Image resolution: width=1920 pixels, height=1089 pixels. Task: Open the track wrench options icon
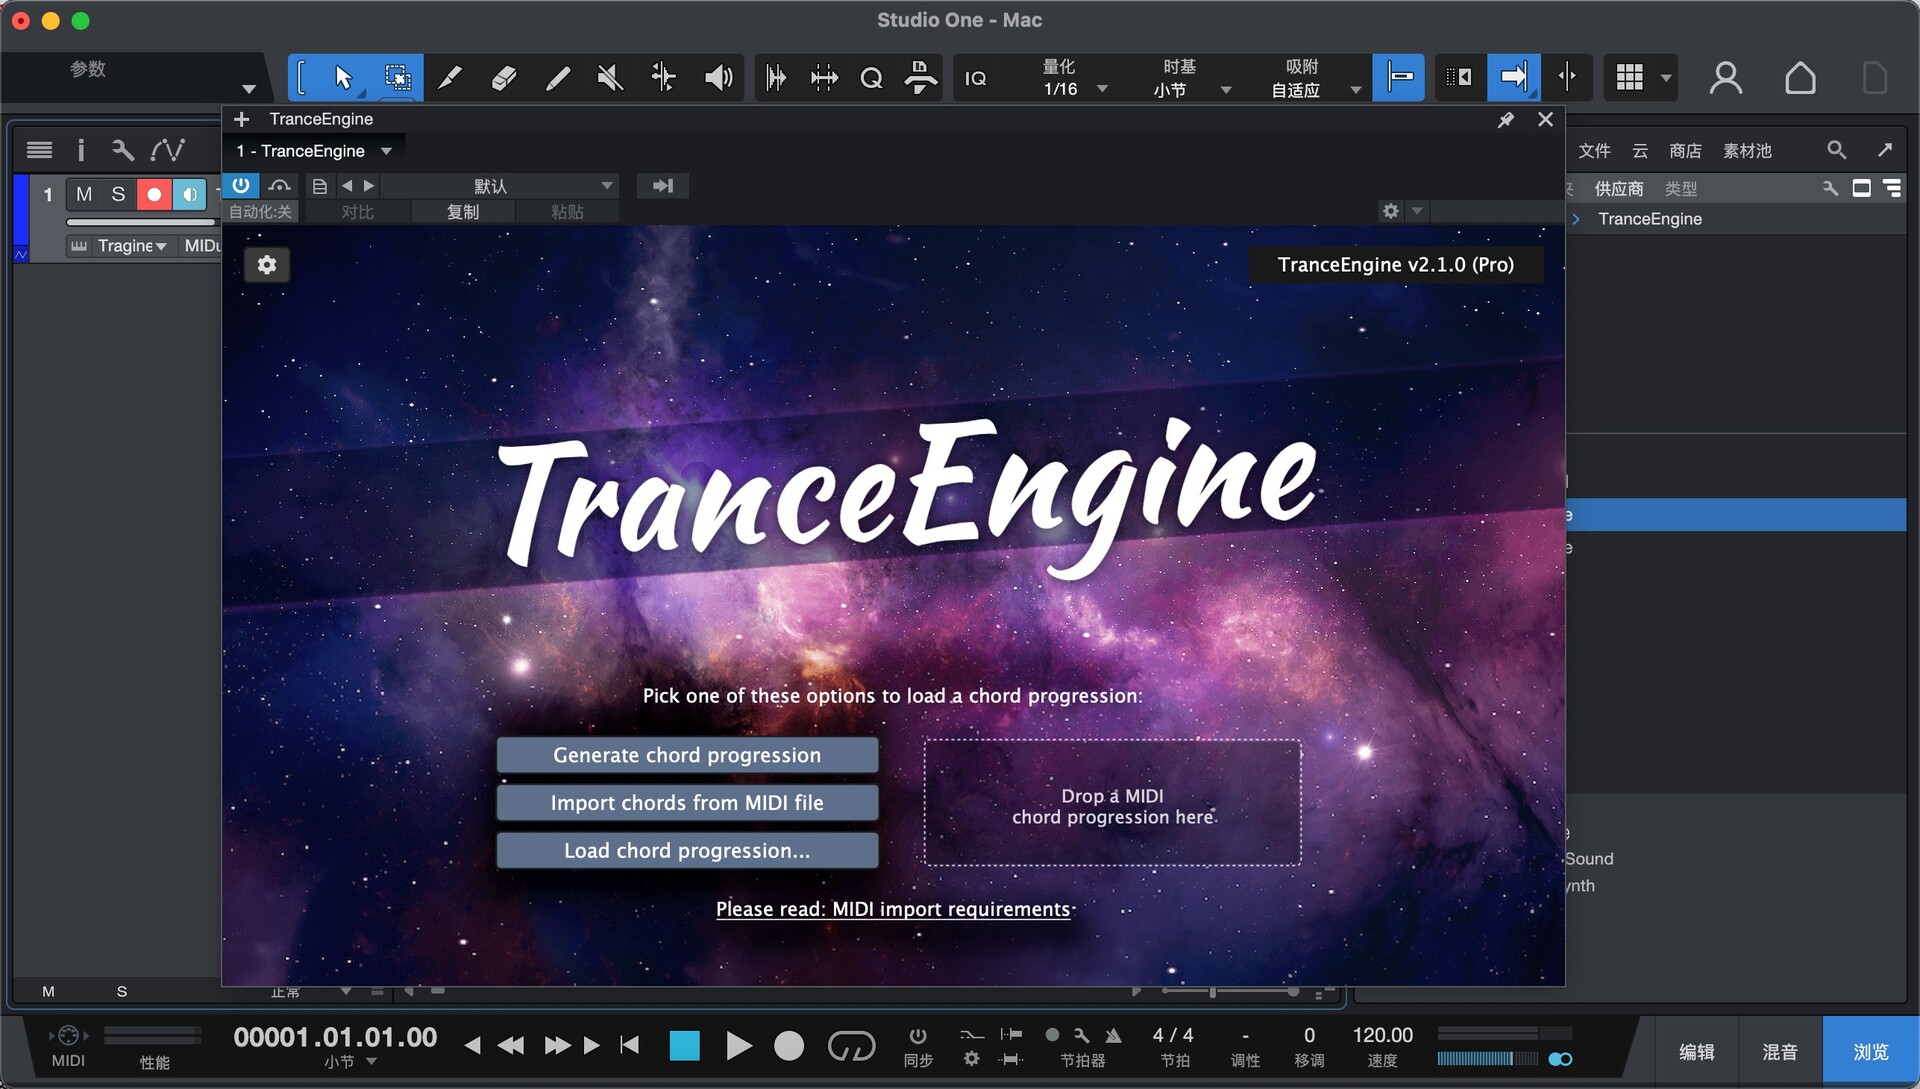[122, 150]
